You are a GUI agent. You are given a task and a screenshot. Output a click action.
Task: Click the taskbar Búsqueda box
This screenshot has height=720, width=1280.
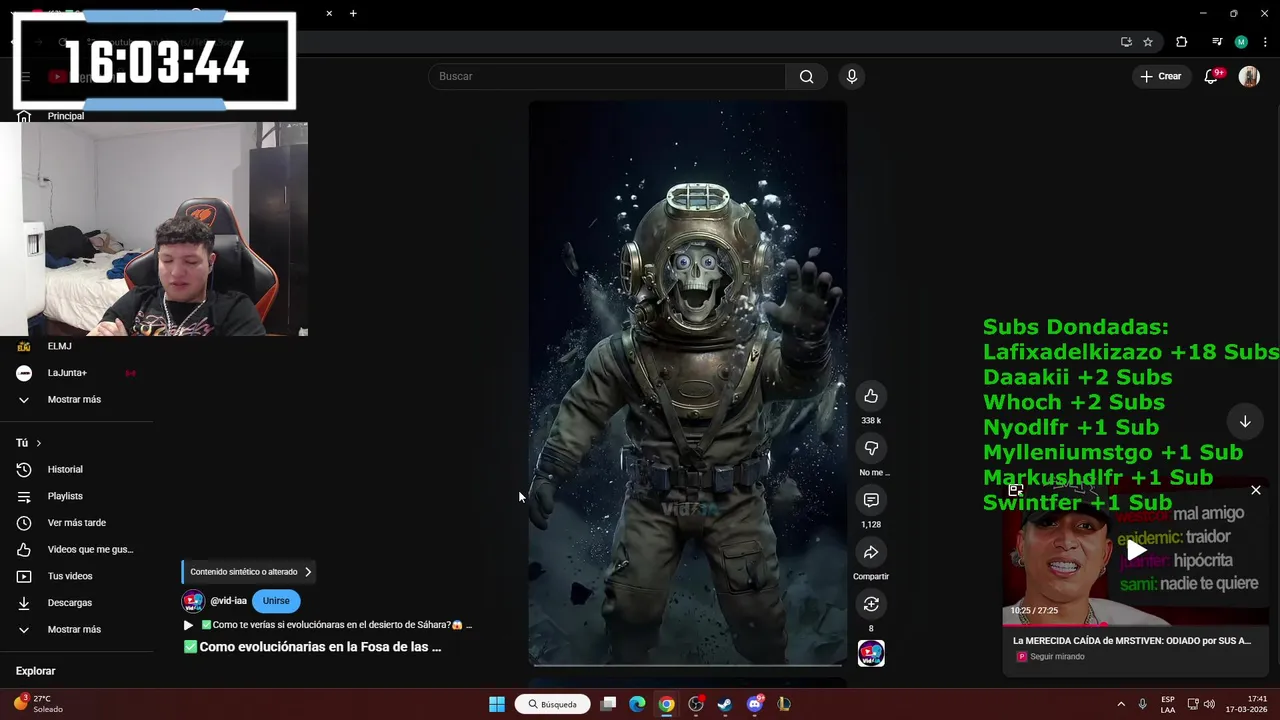coord(553,704)
